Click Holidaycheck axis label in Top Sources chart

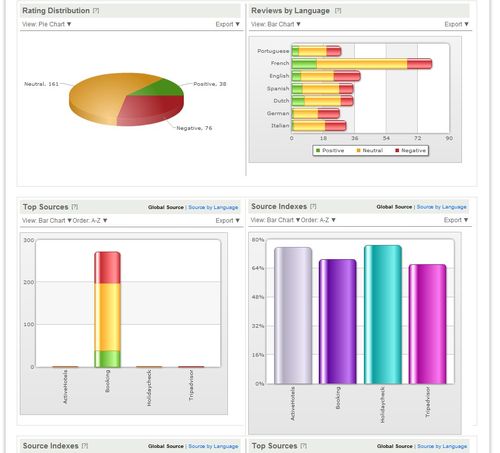pos(149,388)
